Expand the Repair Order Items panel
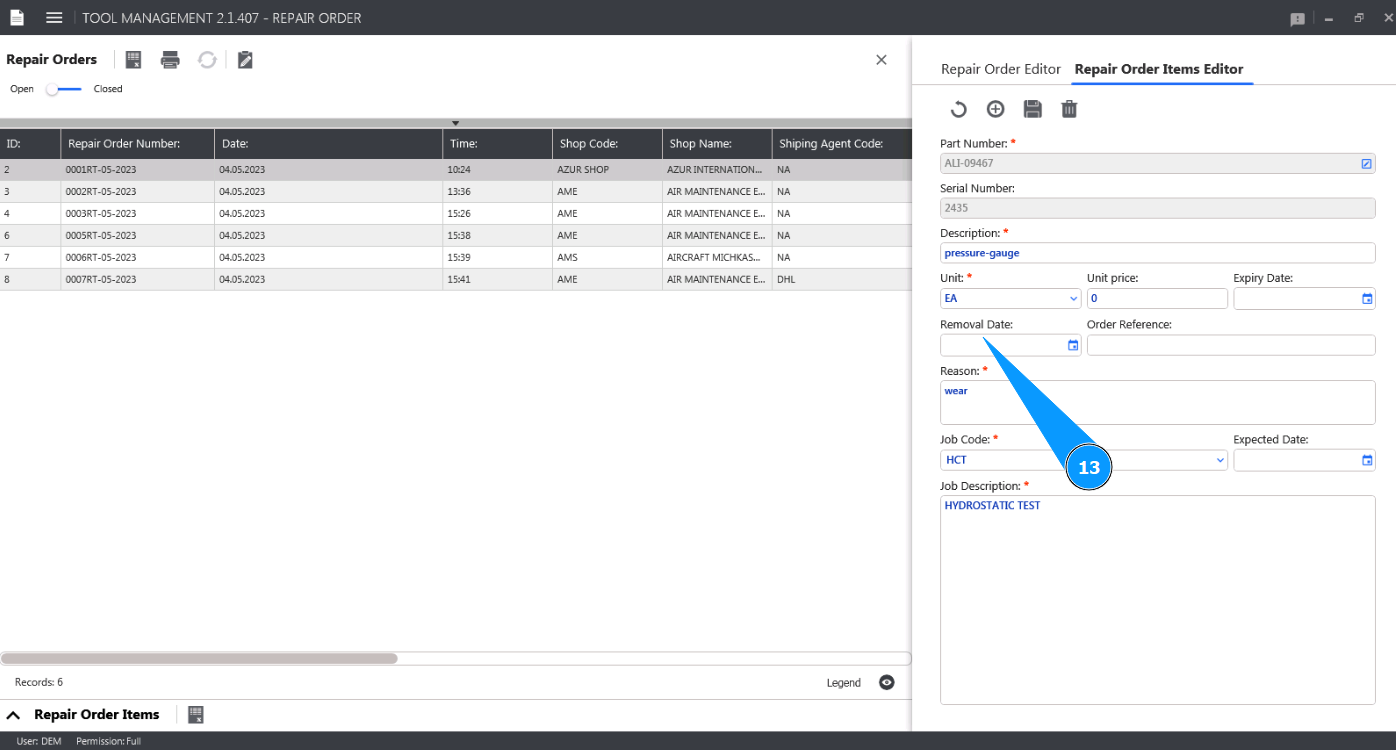The image size is (1396, 751). pos(15,714)
